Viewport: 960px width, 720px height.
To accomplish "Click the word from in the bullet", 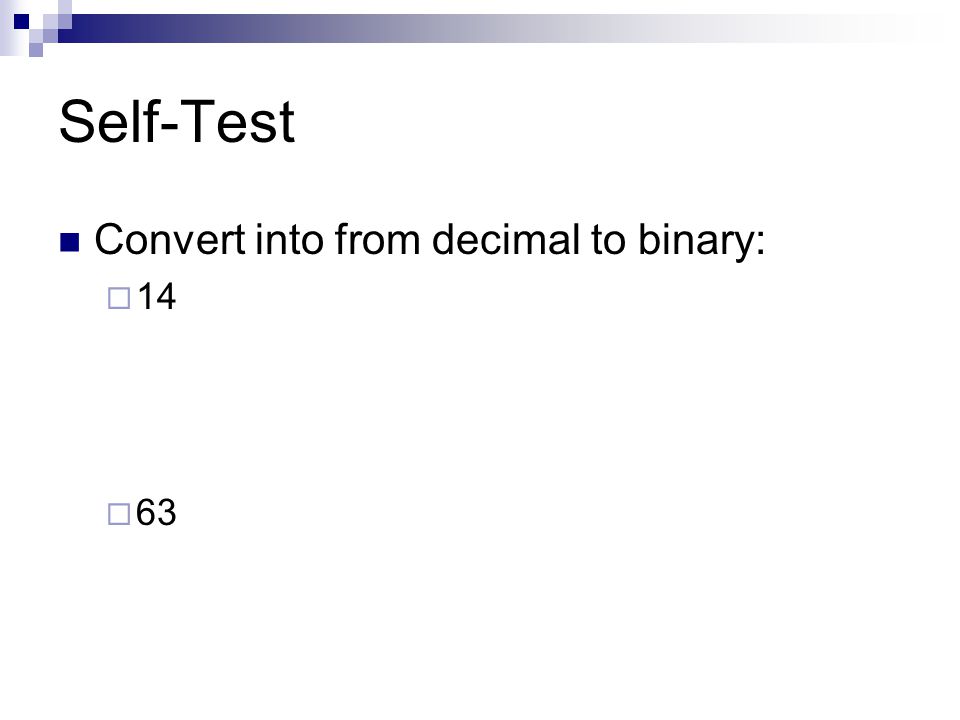I will pos(377,239).
